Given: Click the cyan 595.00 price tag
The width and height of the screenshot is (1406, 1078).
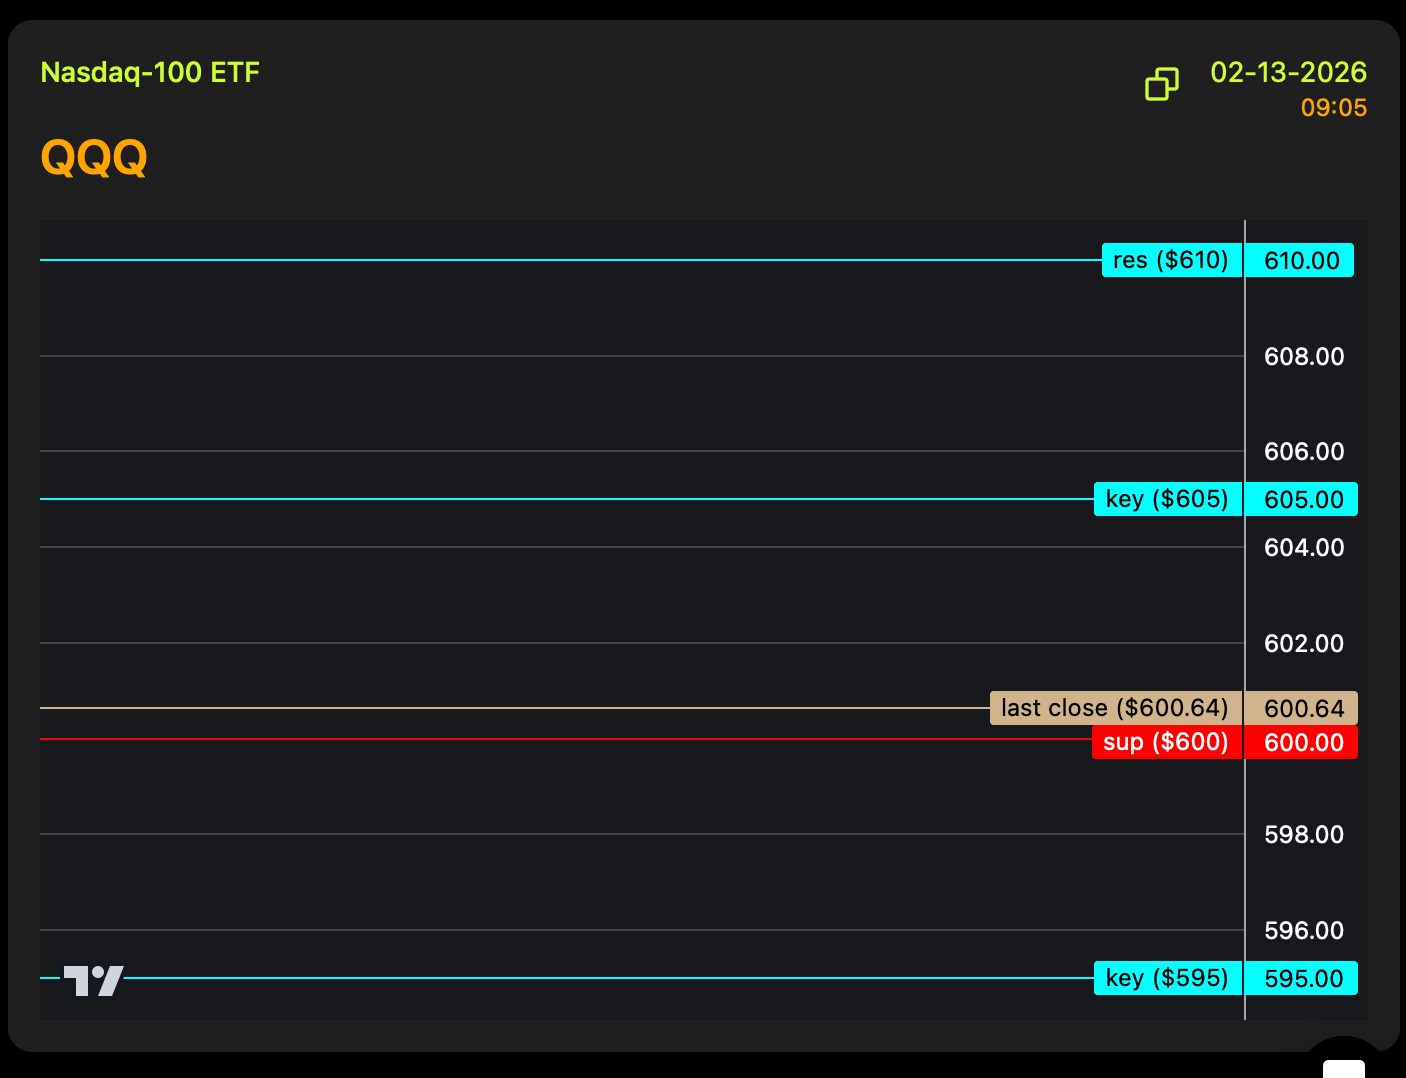Looking at the screenshot, I should [x=1303, y=978].
